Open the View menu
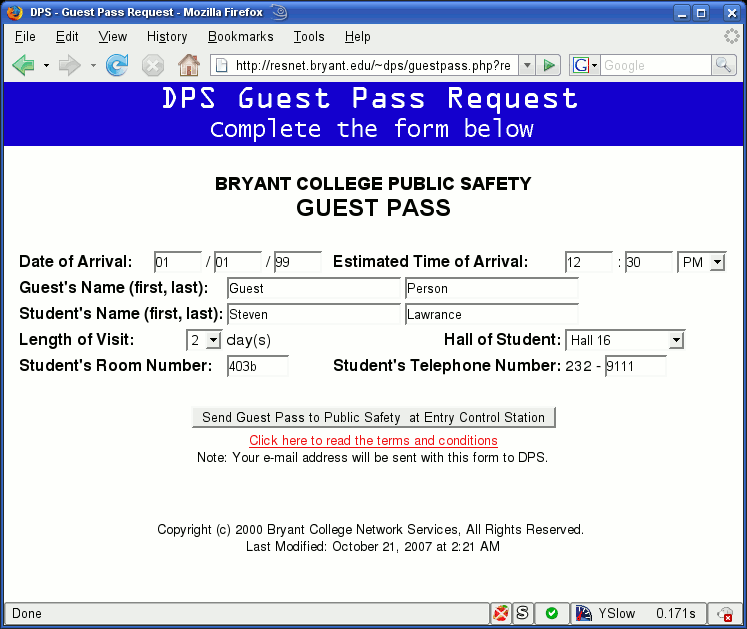This screenshot has width=747, height=629. click(112, 37)
